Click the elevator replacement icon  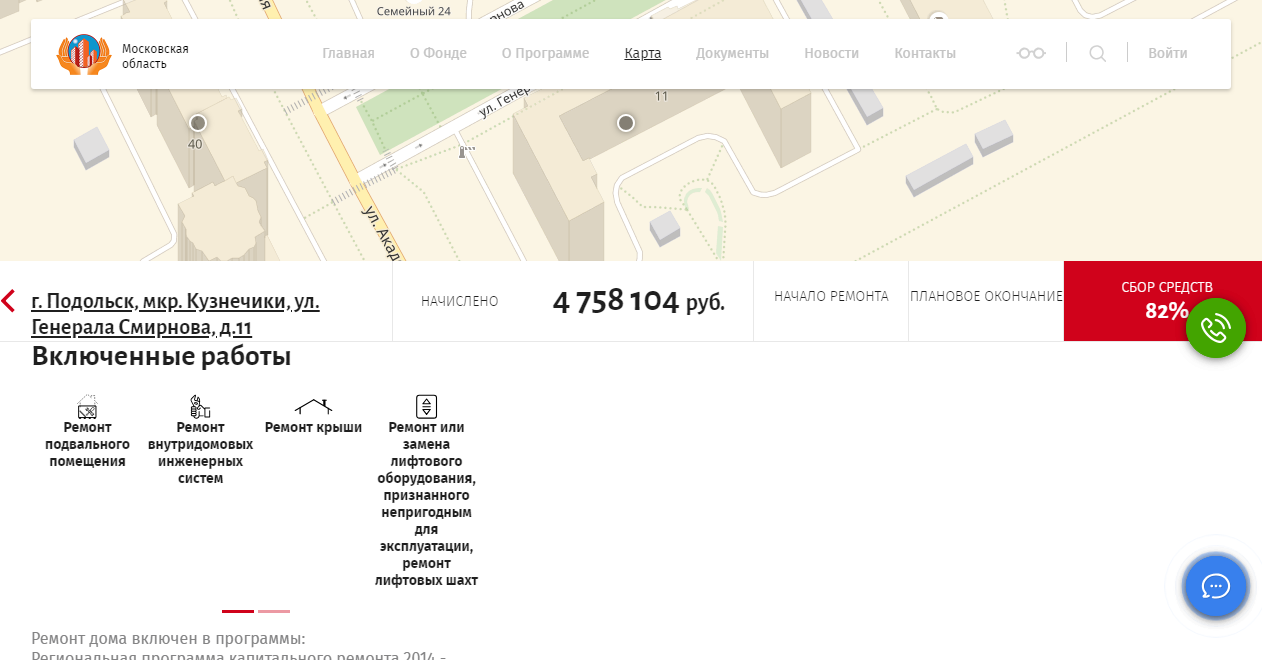(426, 407)
